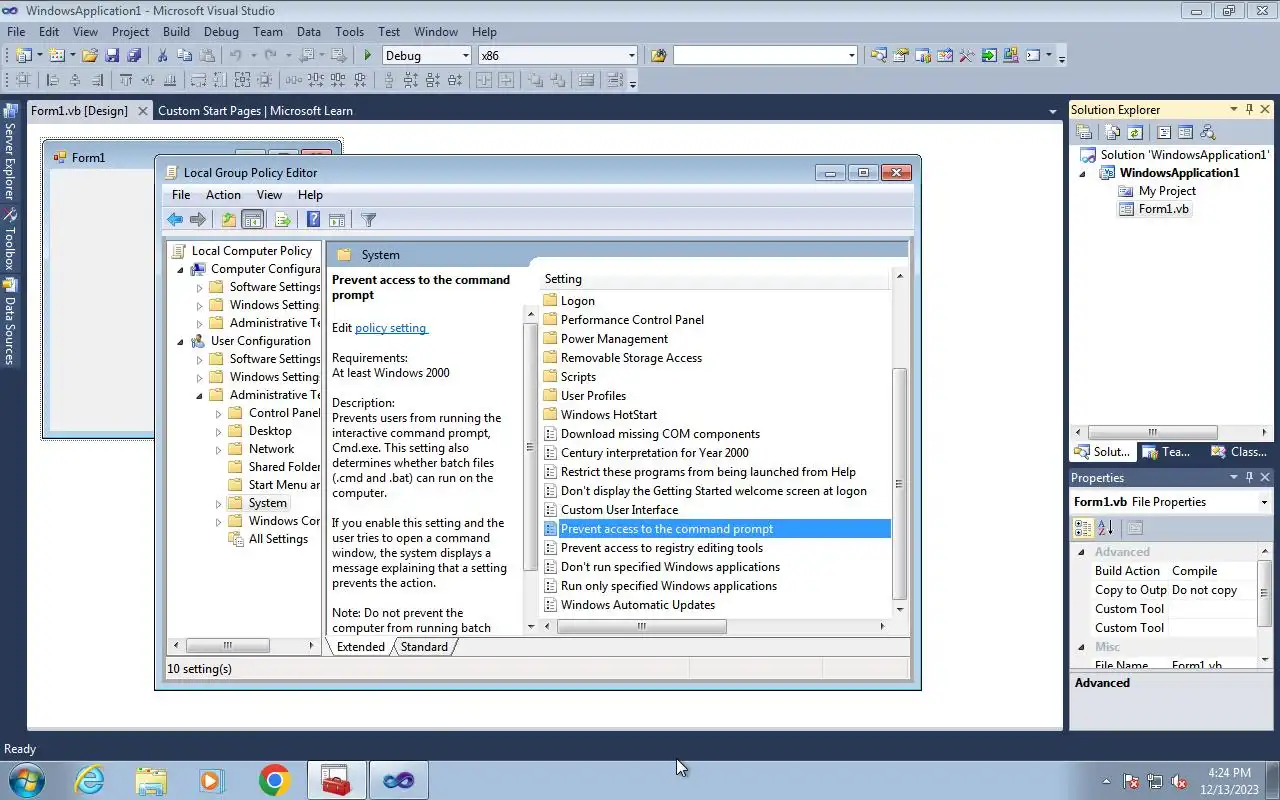The height and width of the screenshot is (800, 1280).
Task: Open the find combo box dropdown
Action: (852, 56)
